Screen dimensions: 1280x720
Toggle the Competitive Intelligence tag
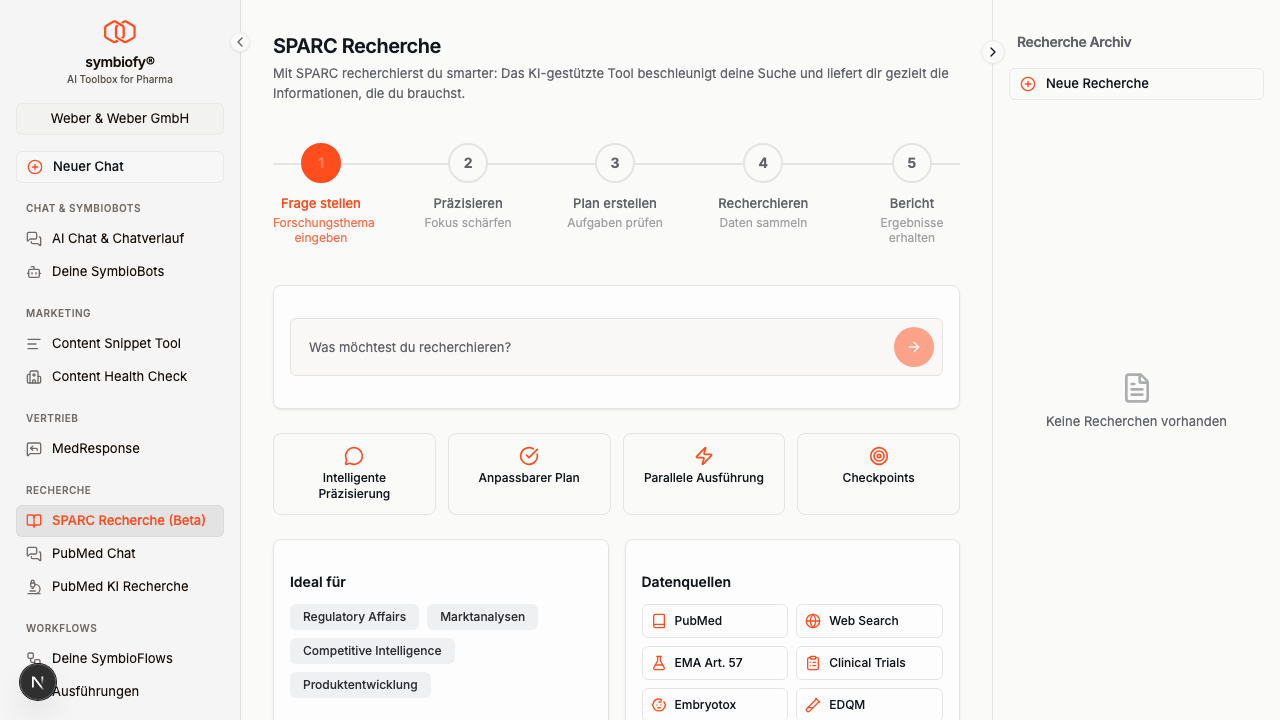coord(372,650)
